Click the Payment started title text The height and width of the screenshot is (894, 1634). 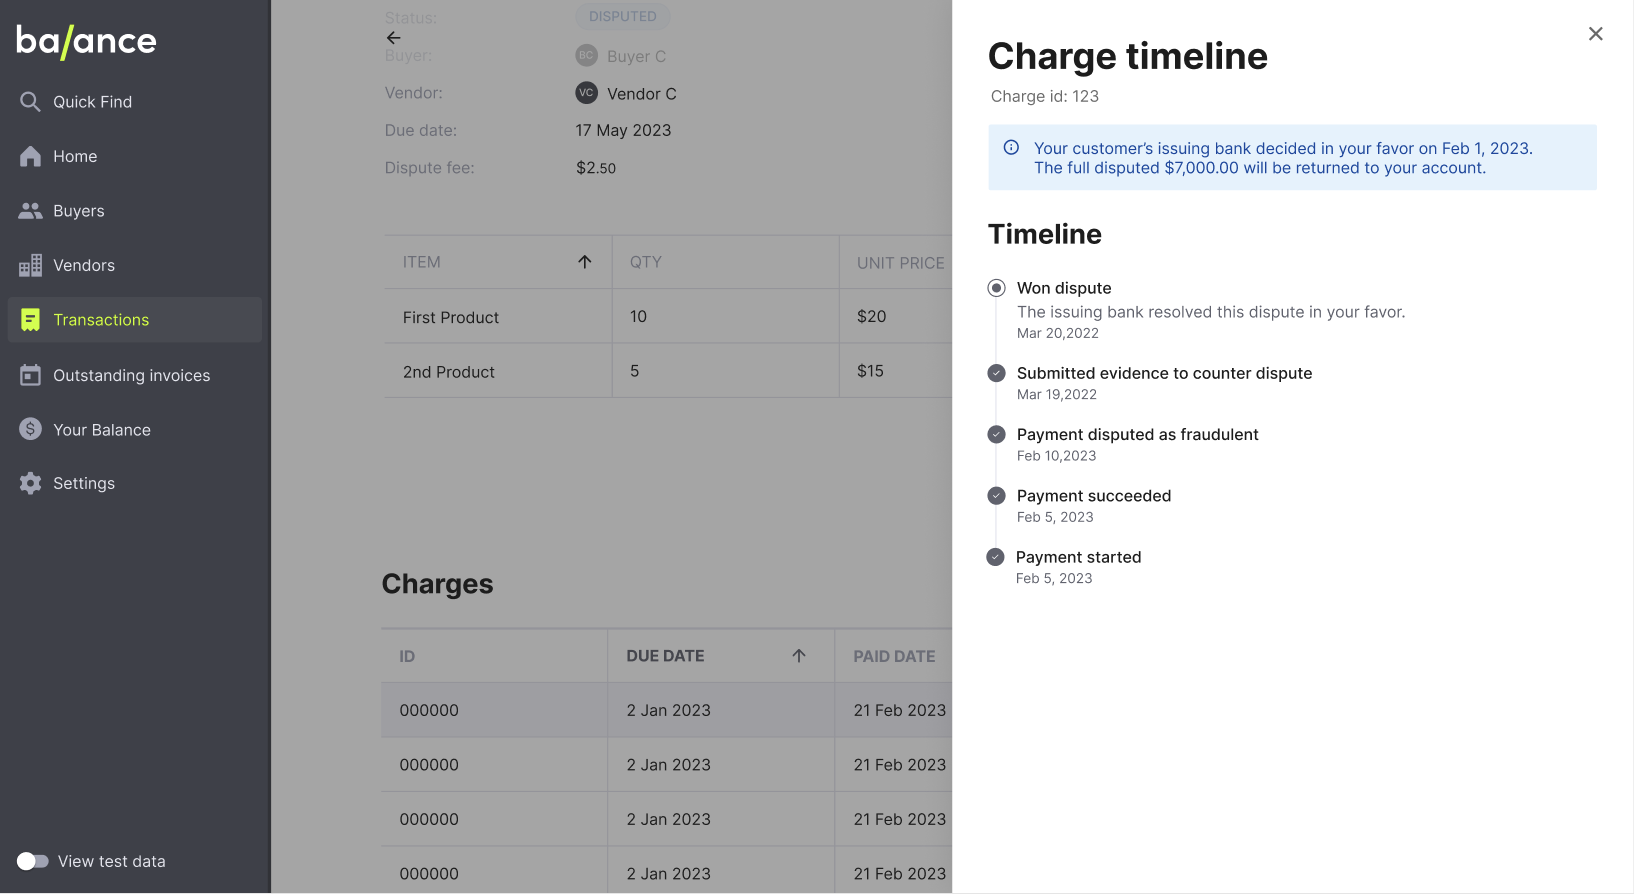(x=1079, y=557)
